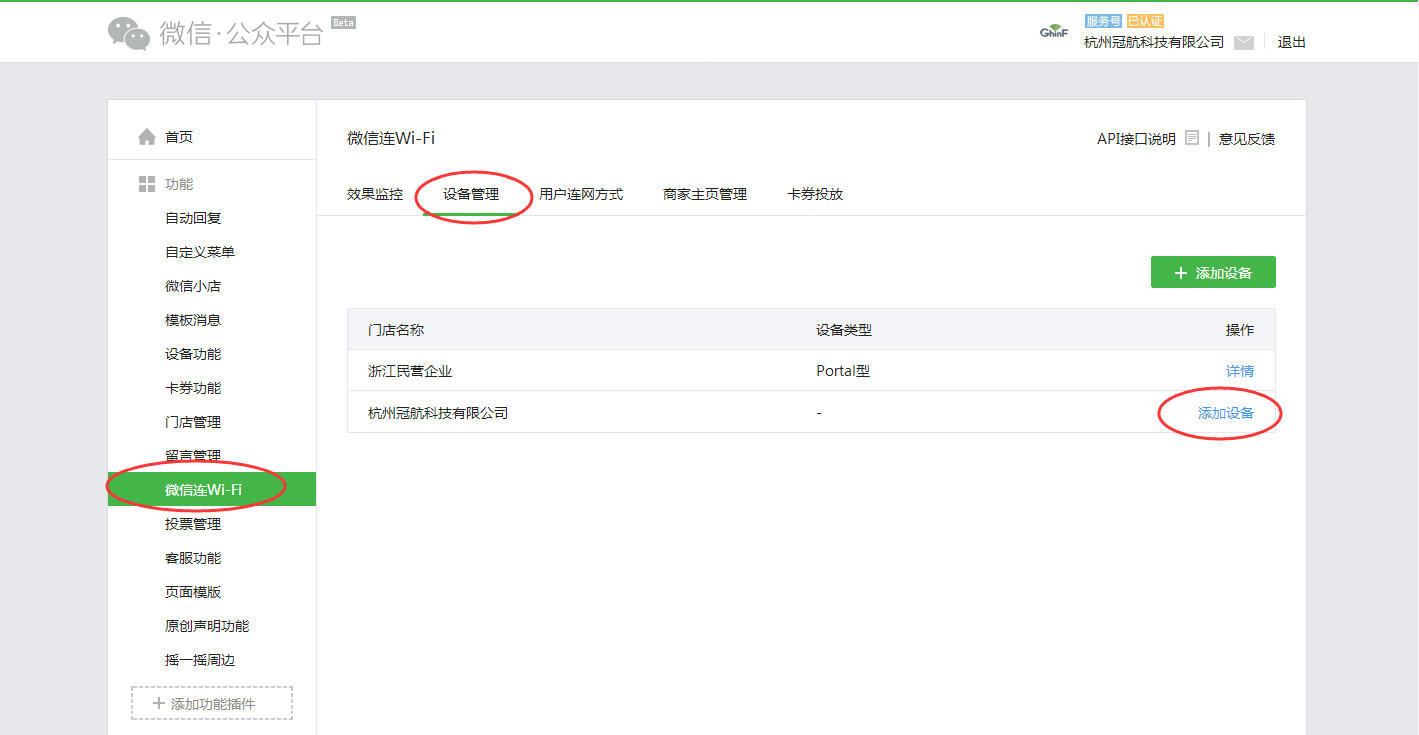Switch to the 卡券投放 tab

click(x=815, y=194)
